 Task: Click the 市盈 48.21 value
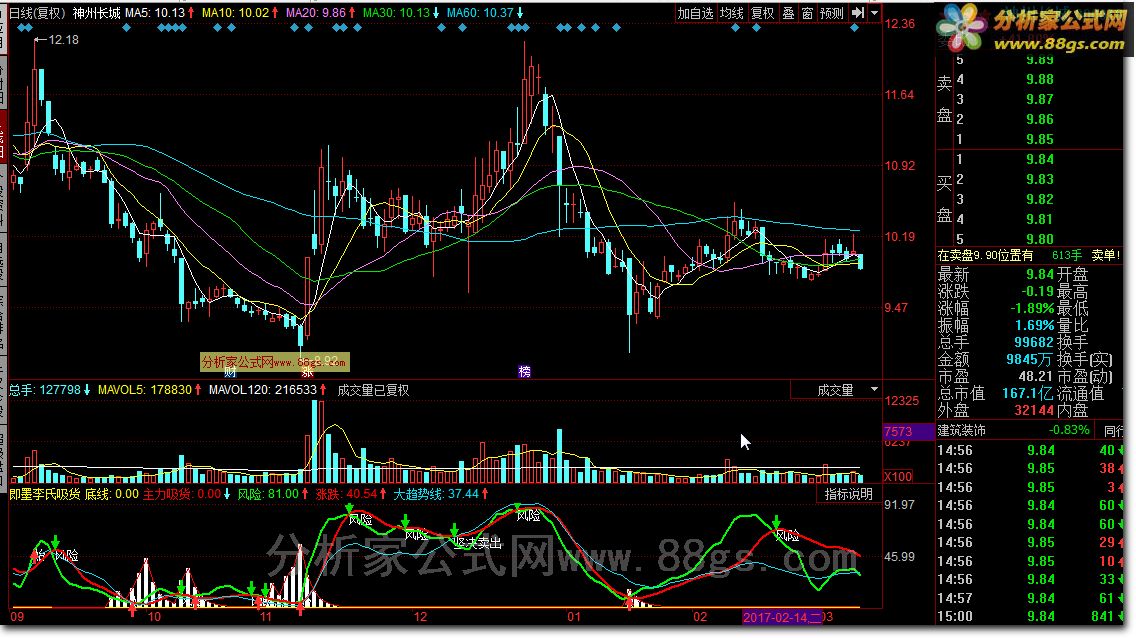coord(1035,377)
